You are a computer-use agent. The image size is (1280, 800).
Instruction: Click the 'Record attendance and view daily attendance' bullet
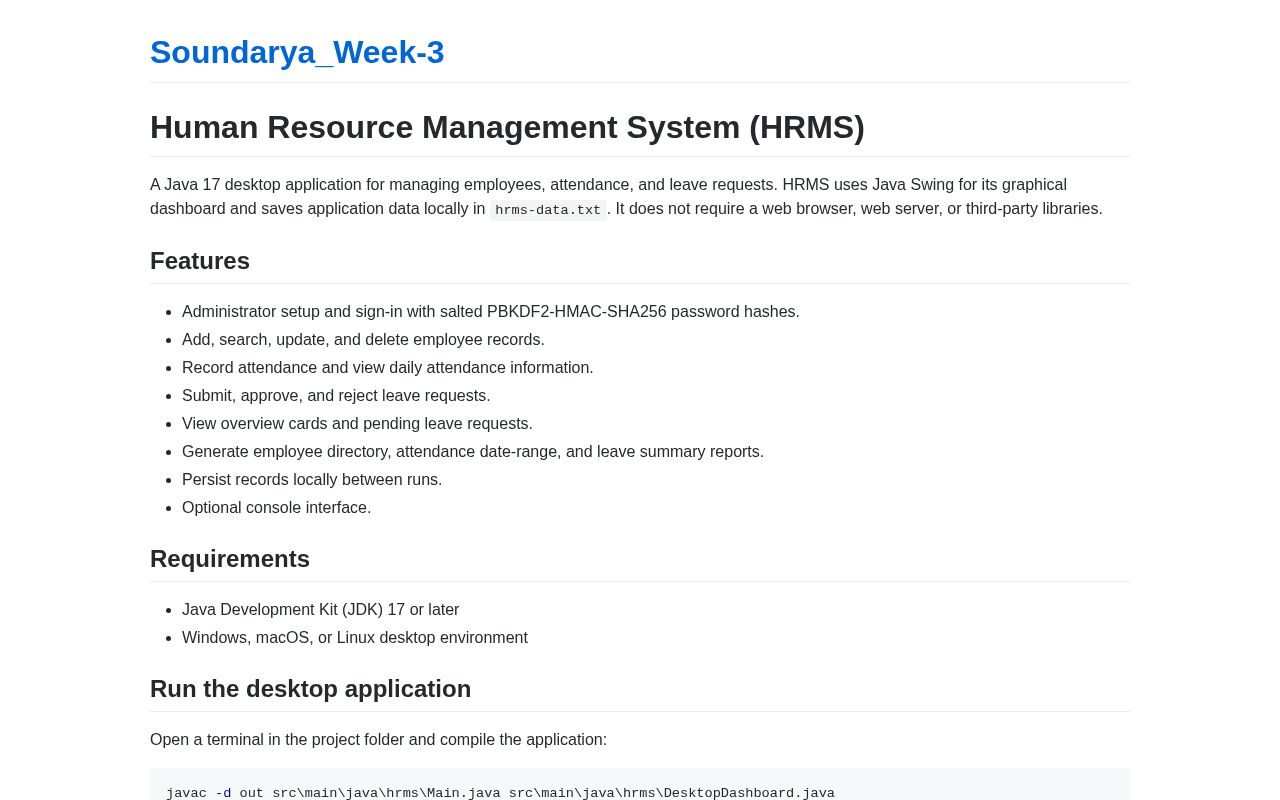click(388, 368)
